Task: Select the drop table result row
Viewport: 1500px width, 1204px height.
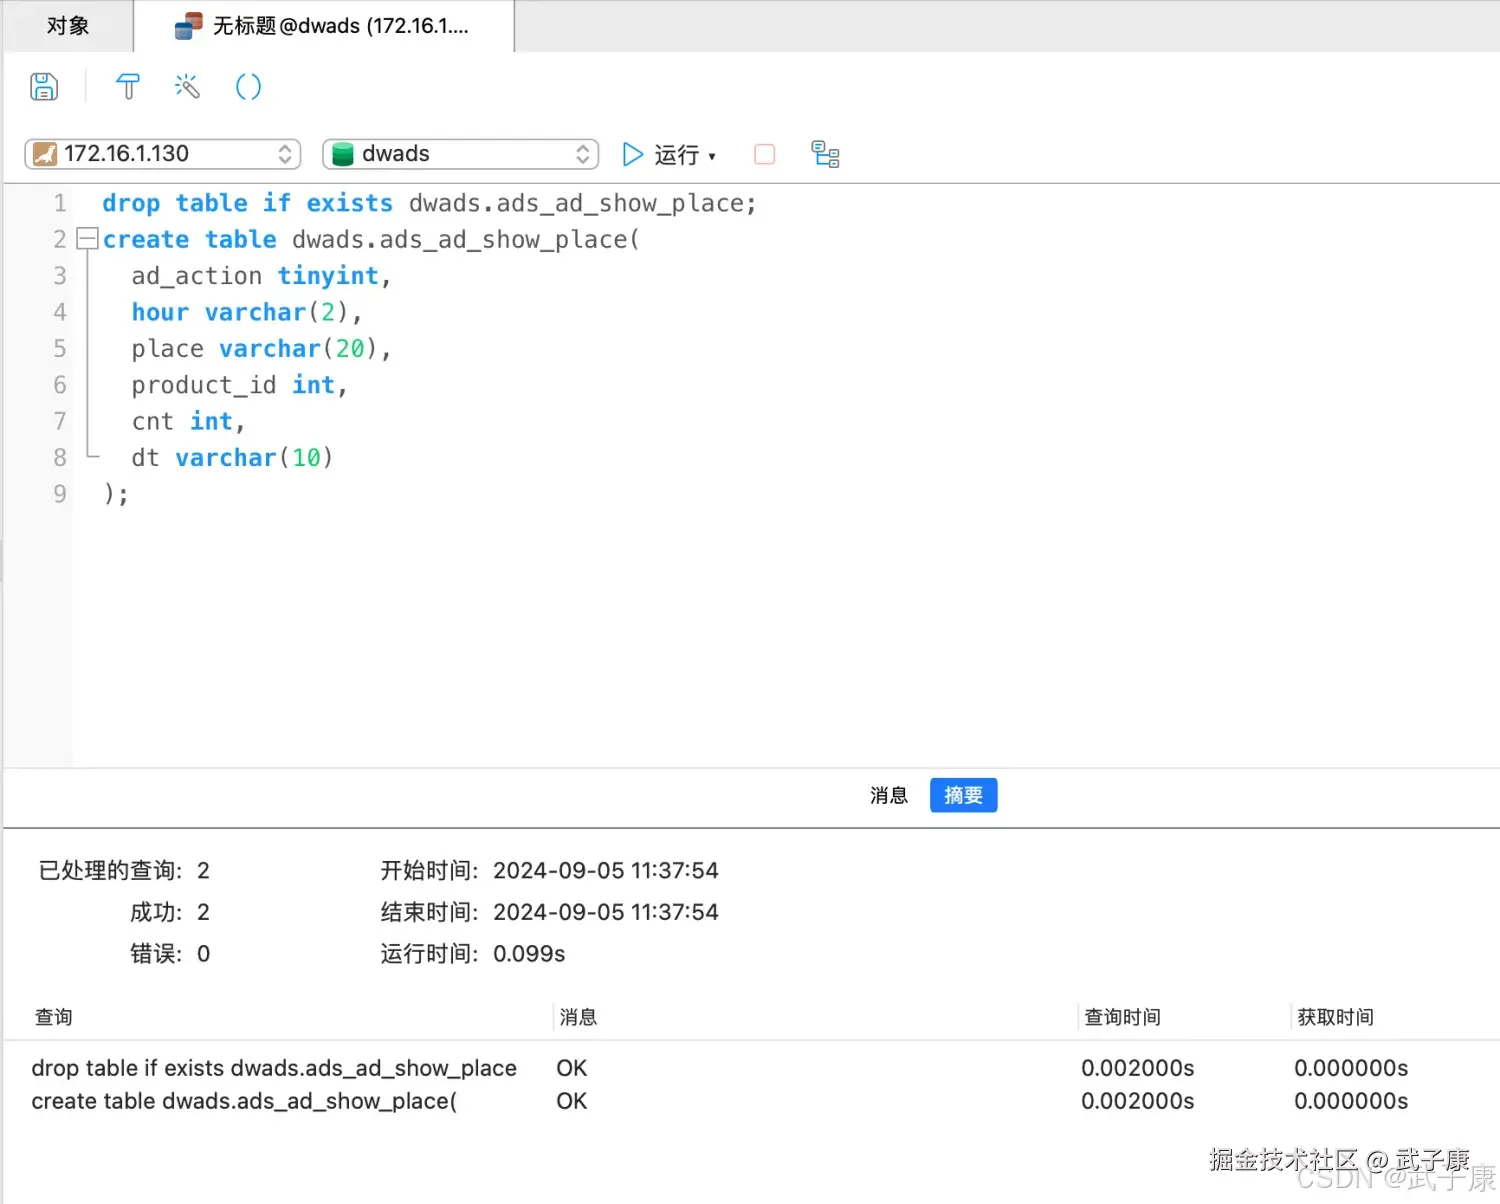Action: click(274, 1068)
